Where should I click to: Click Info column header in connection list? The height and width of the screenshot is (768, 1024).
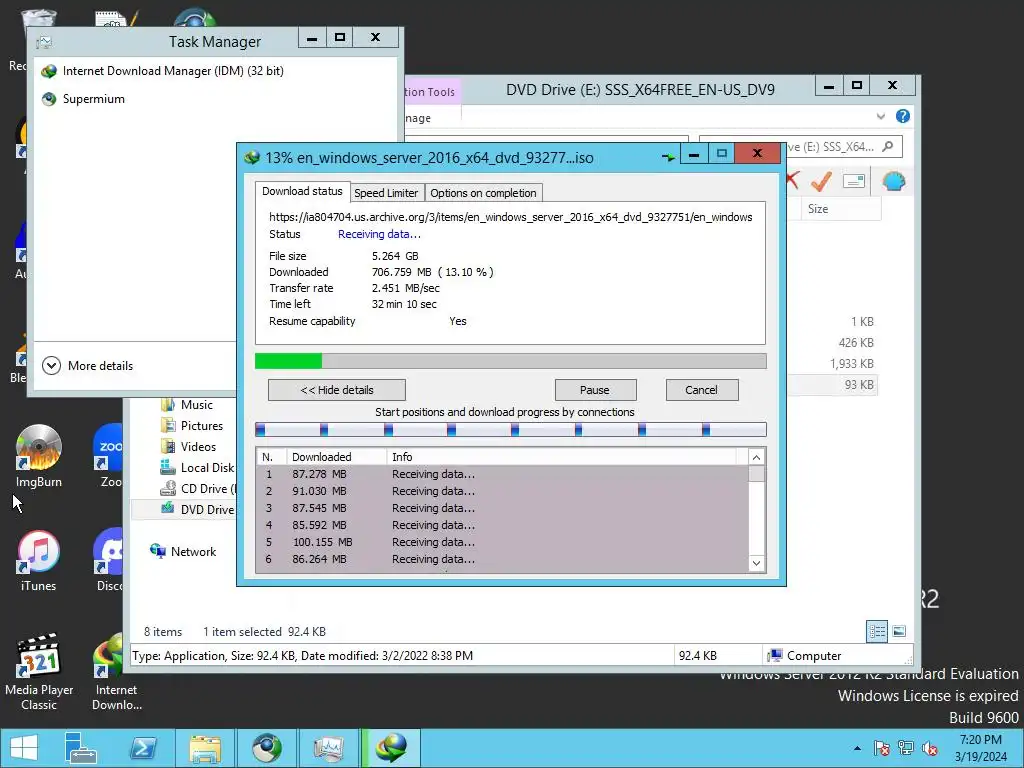click(x=562, y=457)
